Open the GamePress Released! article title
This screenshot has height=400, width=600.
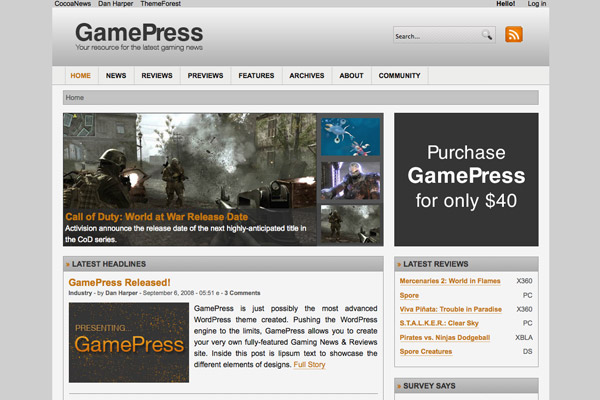(119, 282)
